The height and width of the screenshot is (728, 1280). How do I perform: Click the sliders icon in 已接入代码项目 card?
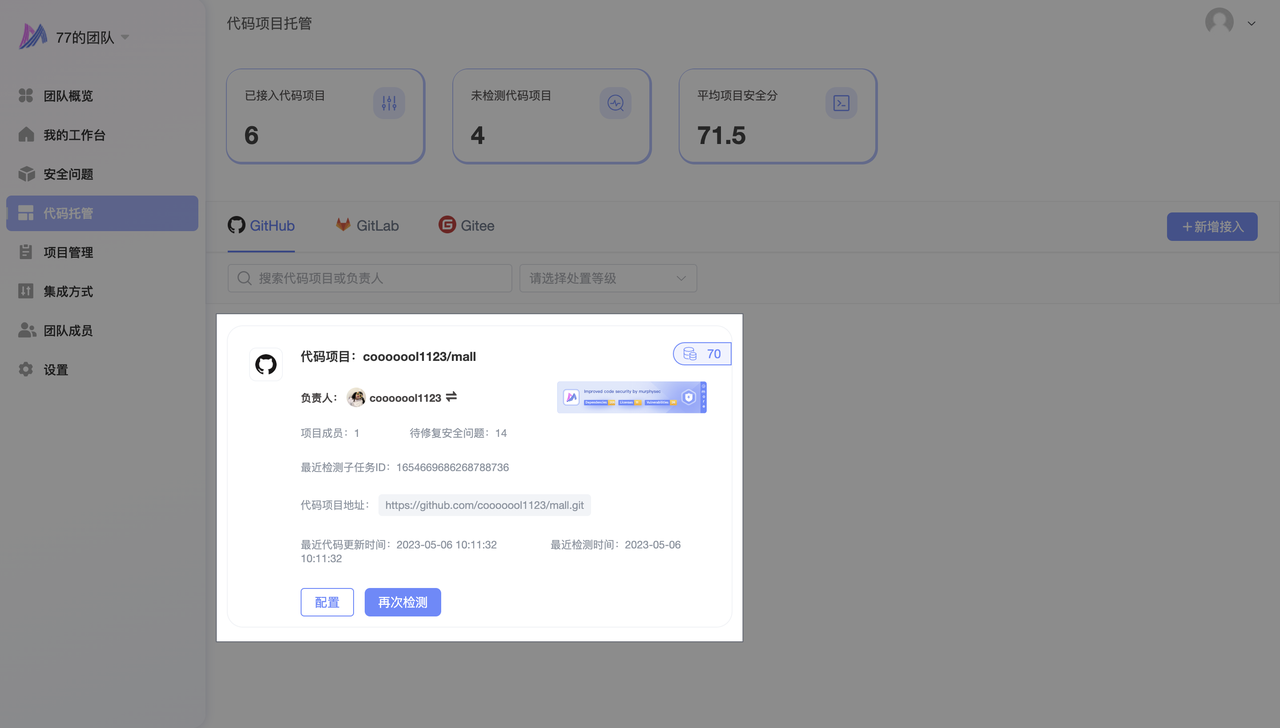(389, 103)
